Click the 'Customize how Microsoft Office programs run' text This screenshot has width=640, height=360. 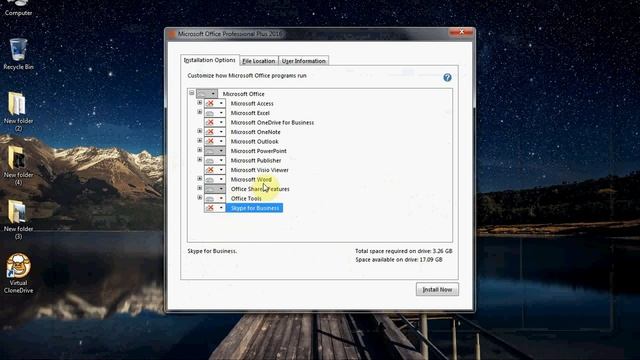[247, 76]
